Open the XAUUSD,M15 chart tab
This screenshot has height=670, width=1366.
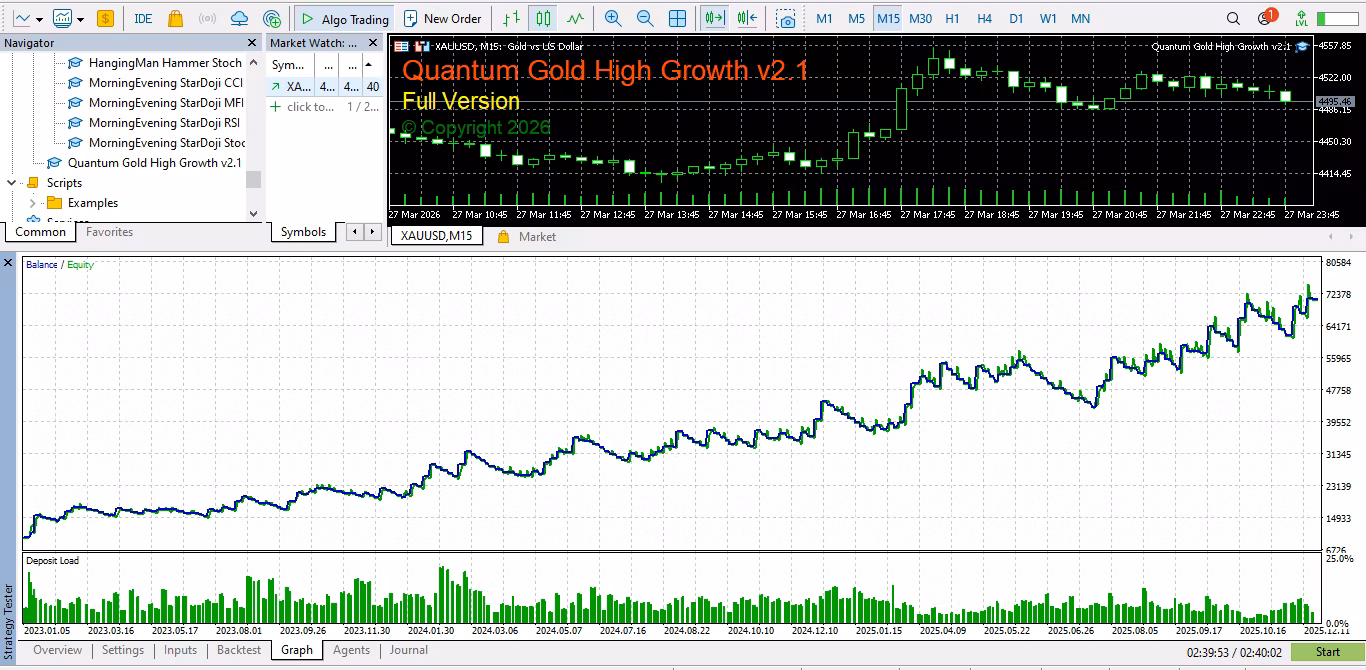coord(436,236)
